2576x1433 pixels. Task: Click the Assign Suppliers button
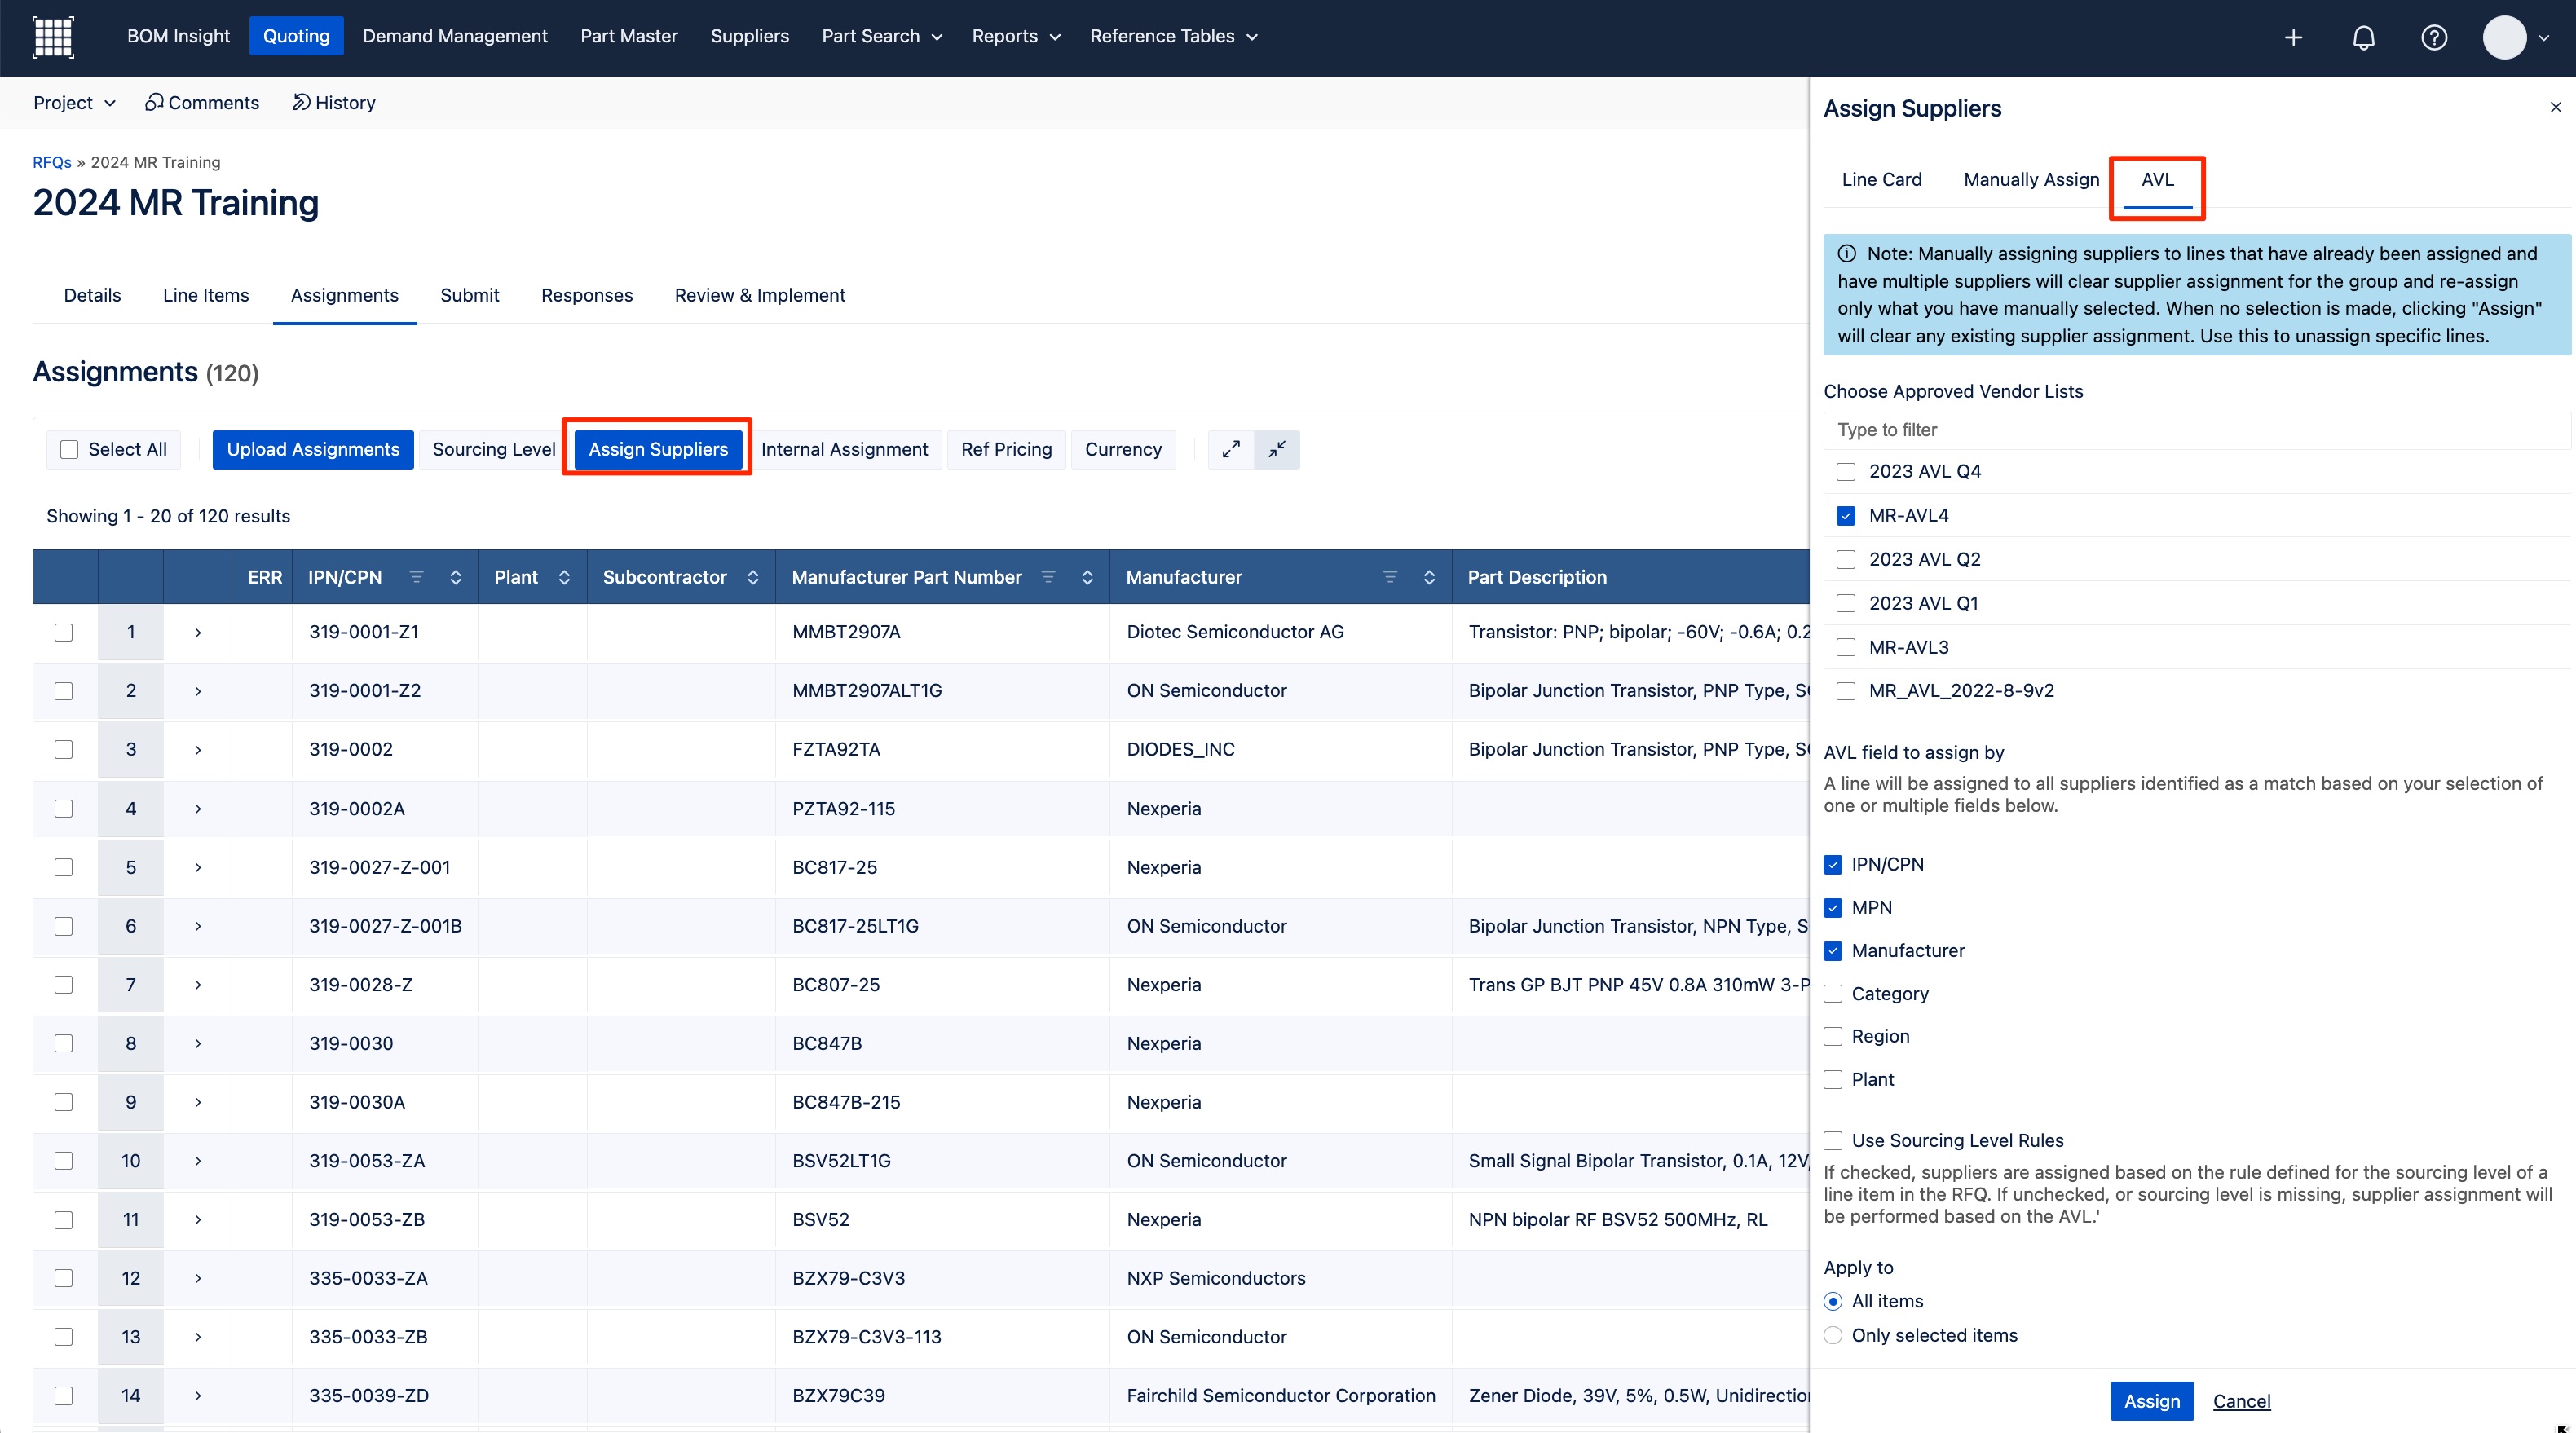[658, 449]
